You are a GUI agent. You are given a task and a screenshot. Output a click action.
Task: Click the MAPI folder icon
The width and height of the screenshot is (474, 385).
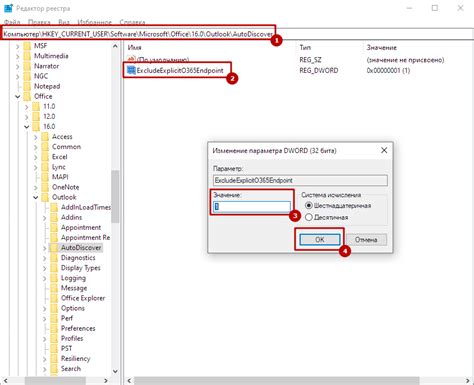click(x=45, y=177)
